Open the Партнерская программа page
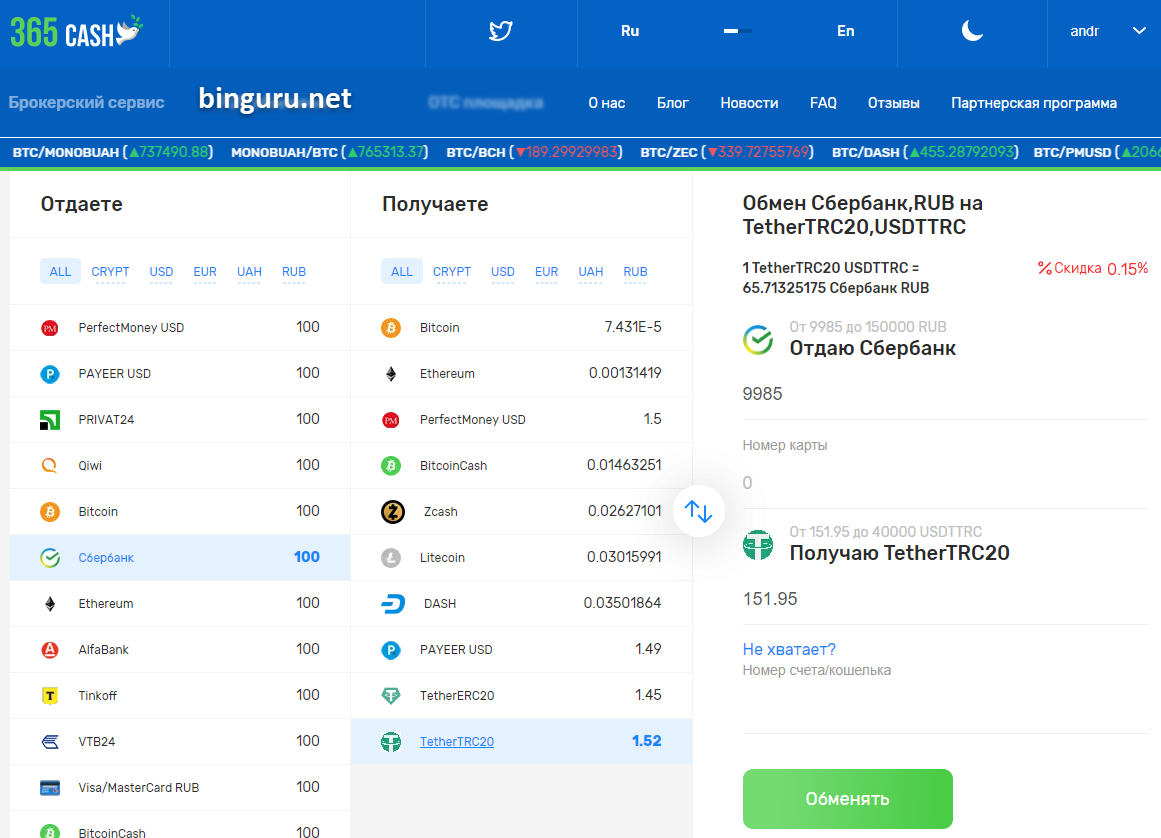The image size is (1161, 838). (x=1034, y=103)
